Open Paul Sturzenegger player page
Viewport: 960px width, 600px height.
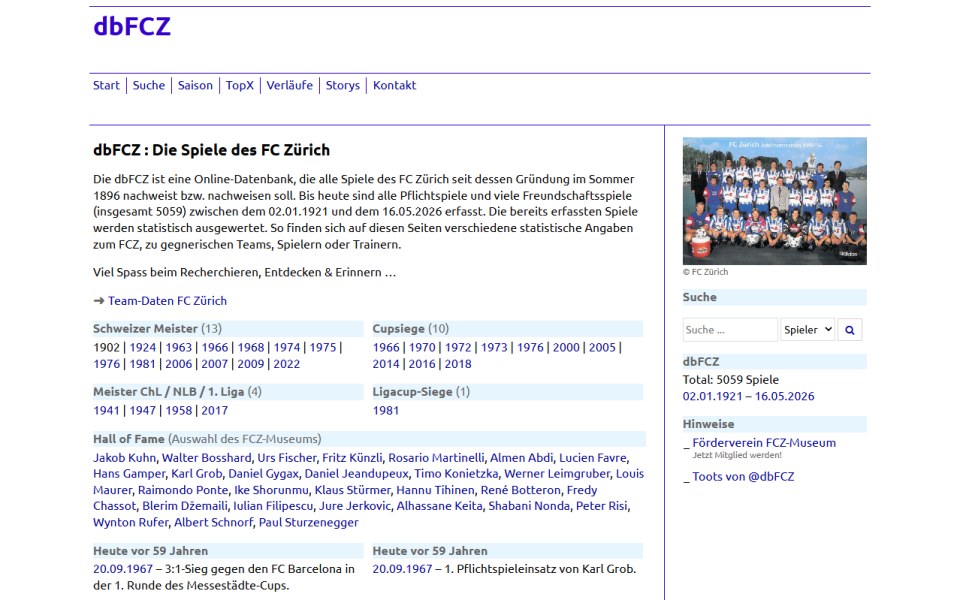coord(309,522)
